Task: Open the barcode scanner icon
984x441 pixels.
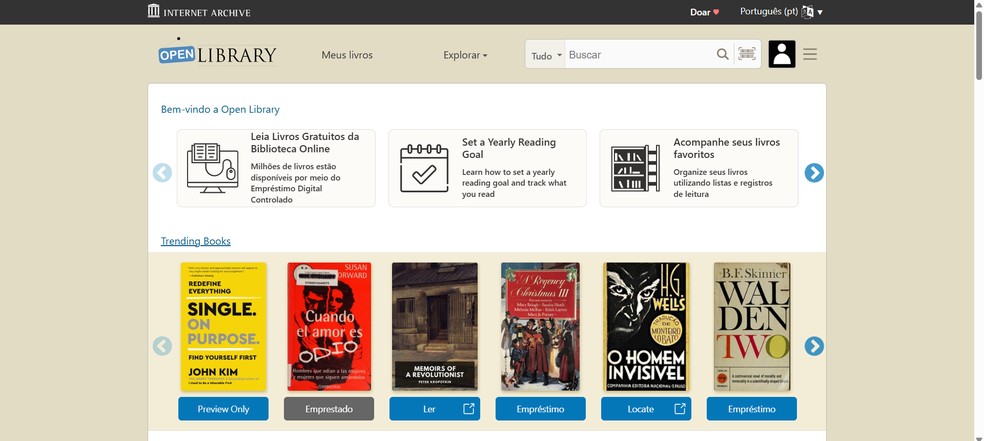Action: coord(746,55)
